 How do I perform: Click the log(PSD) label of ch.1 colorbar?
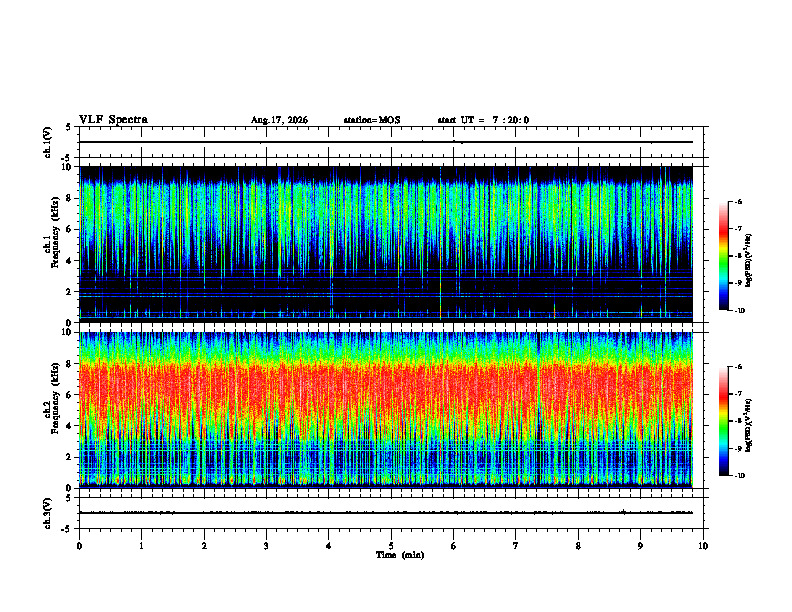coord(749,261)
